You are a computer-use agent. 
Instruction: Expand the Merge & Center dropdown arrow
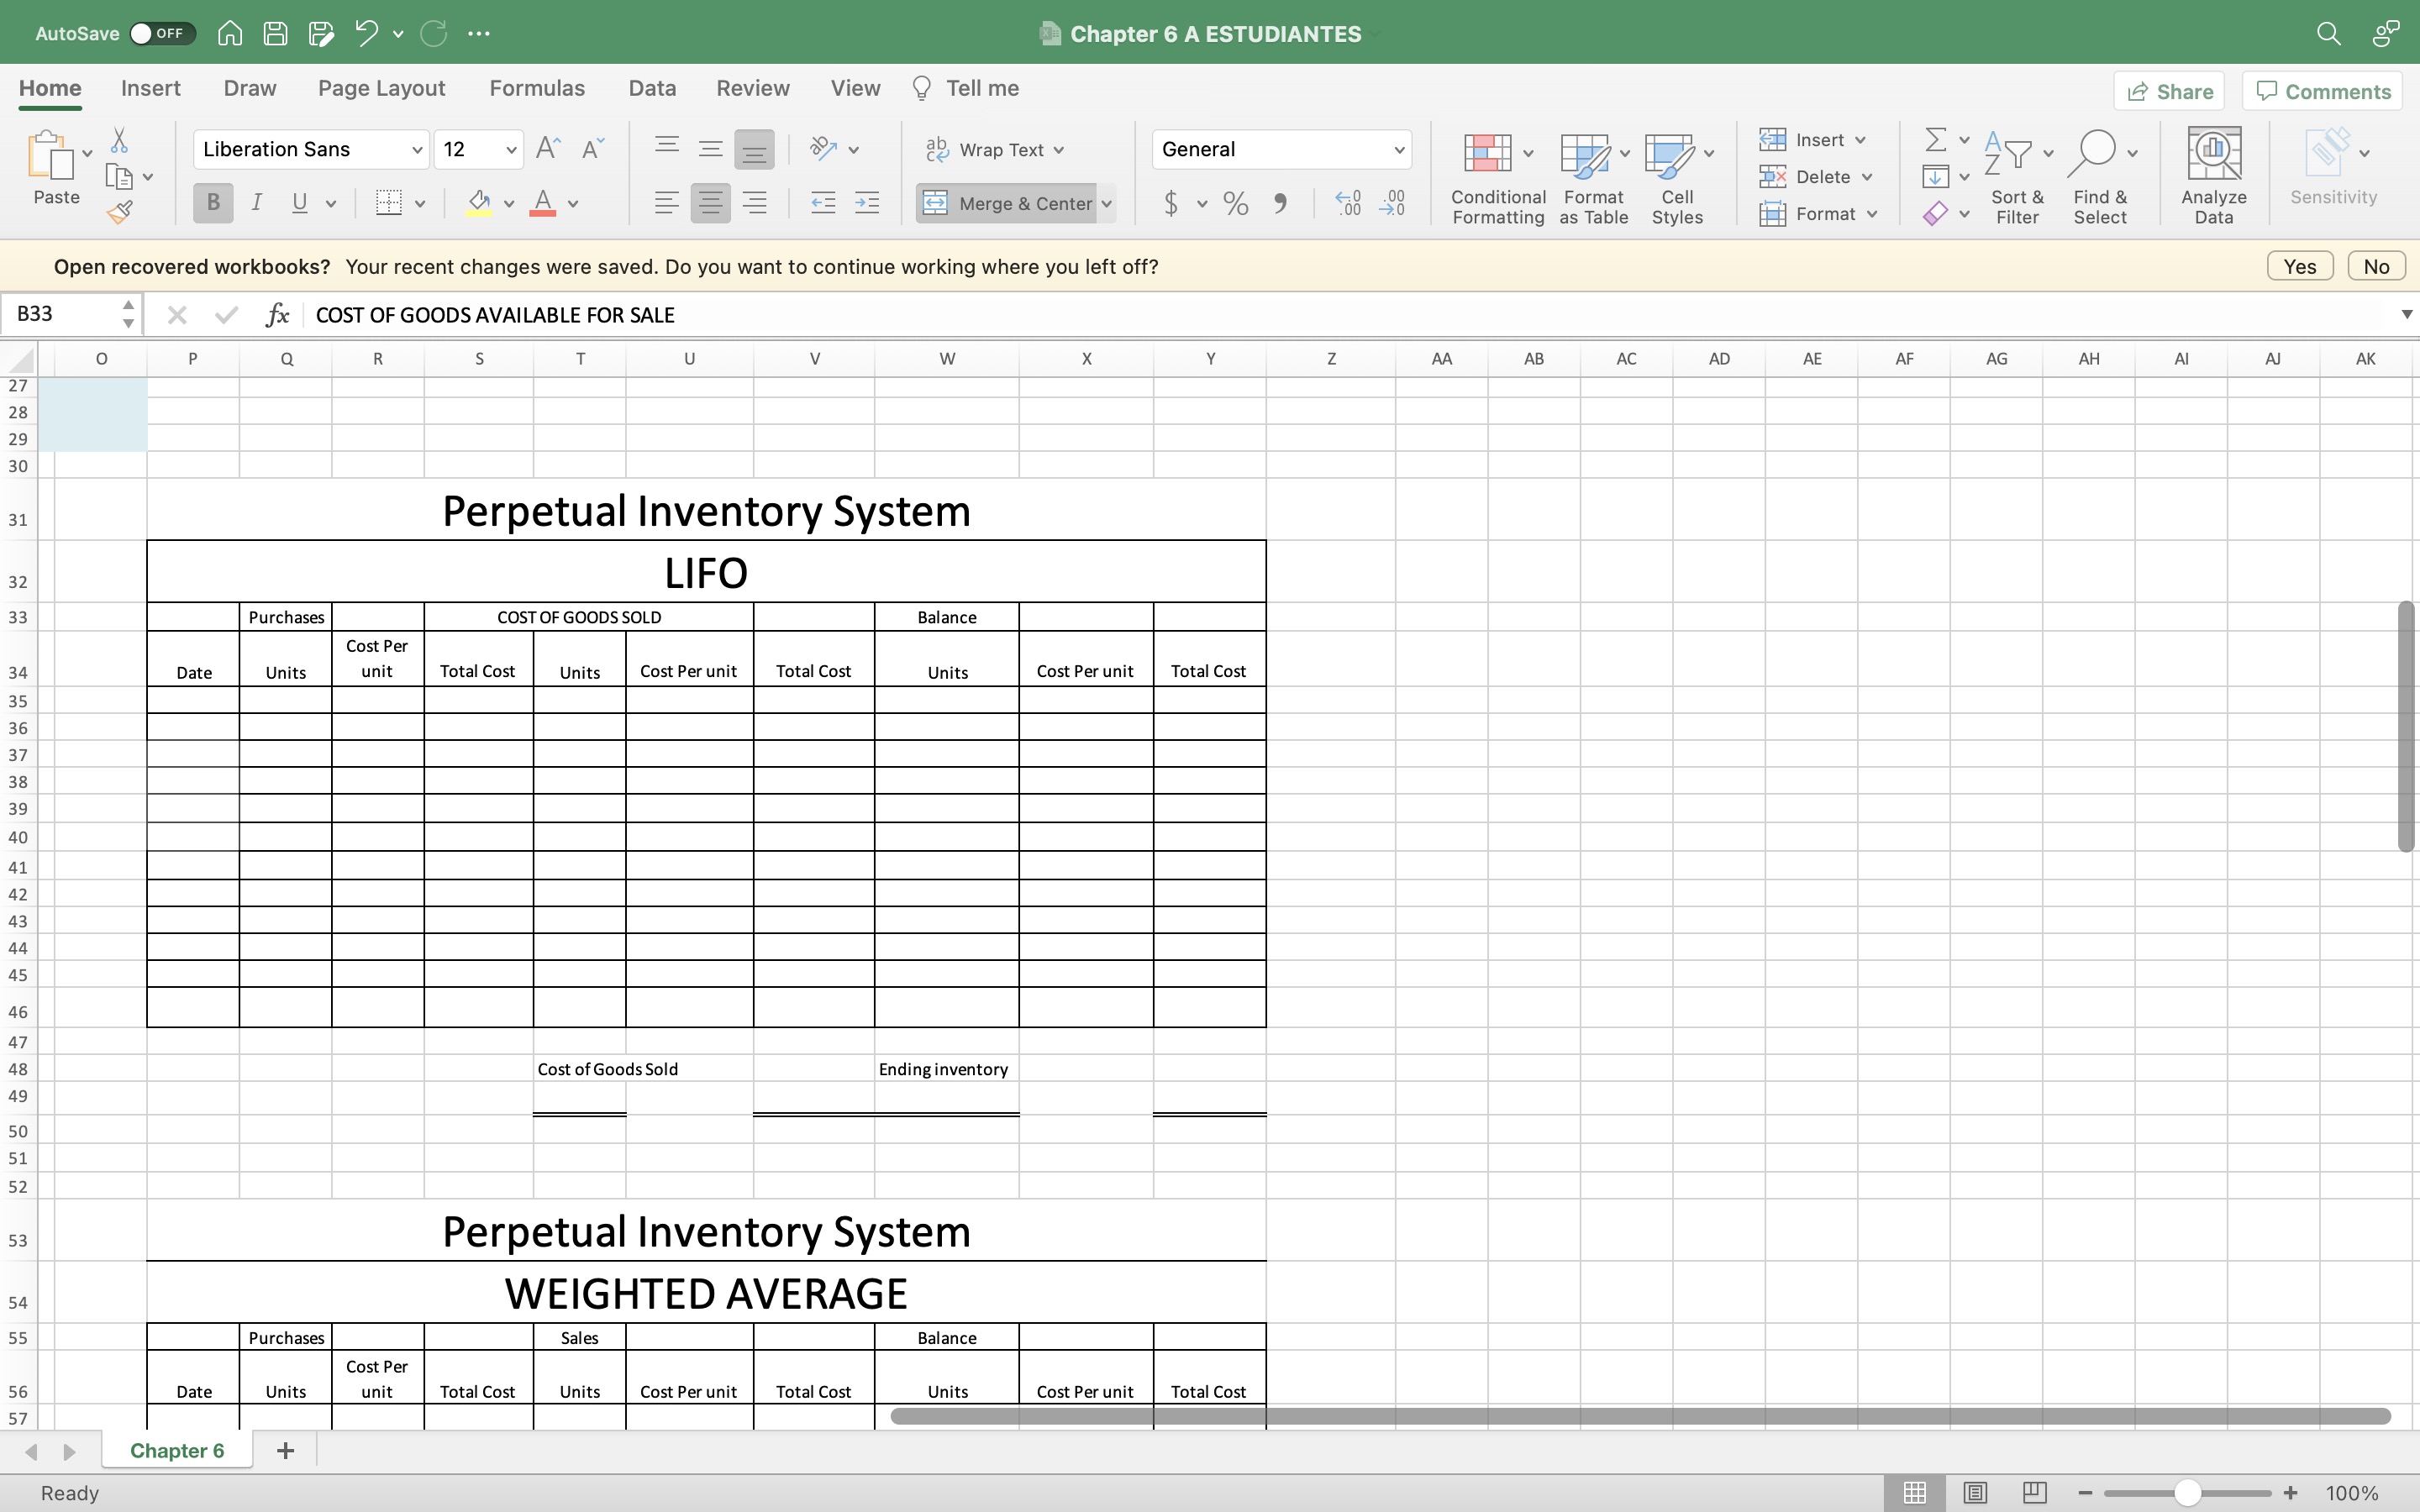coord(1107,204)
